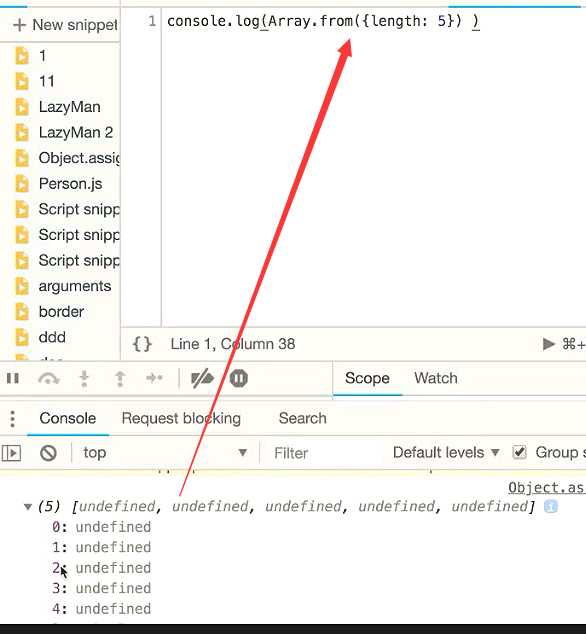Select the ddd snippet

[x=52, y=337]
